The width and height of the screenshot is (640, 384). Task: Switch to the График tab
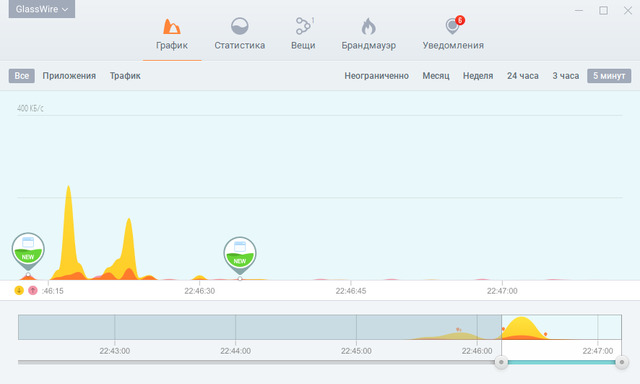172,39
